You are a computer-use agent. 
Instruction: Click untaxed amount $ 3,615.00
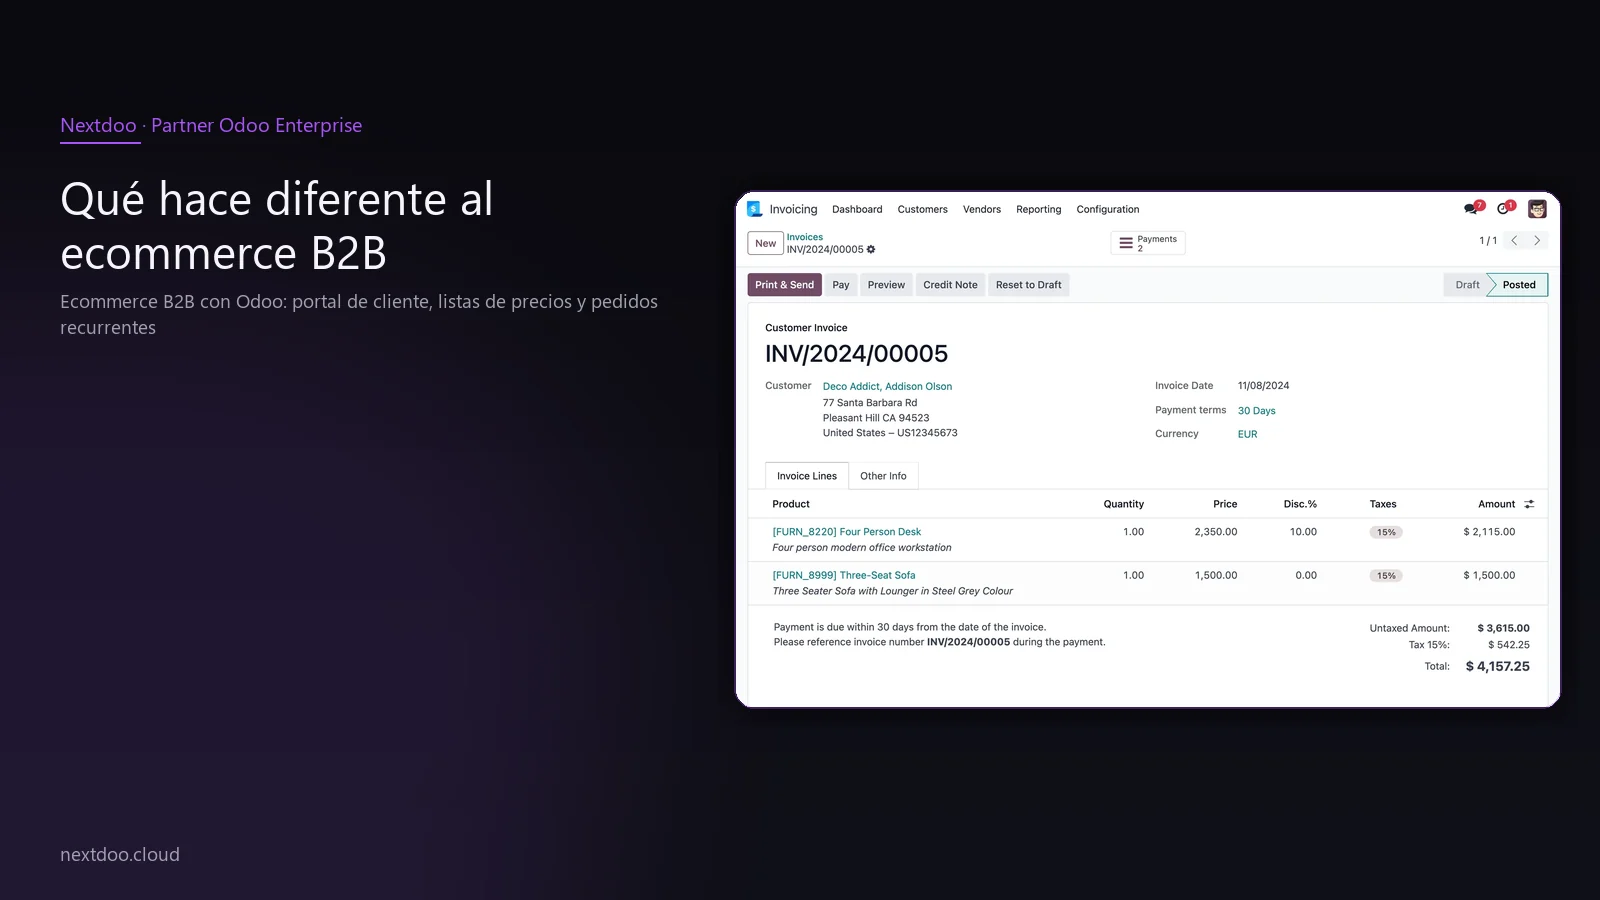coord(1503,628)
